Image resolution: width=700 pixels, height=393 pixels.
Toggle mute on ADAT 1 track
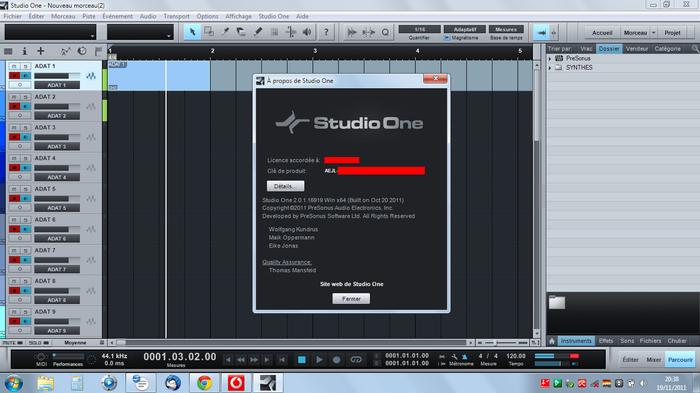(14, 66)
